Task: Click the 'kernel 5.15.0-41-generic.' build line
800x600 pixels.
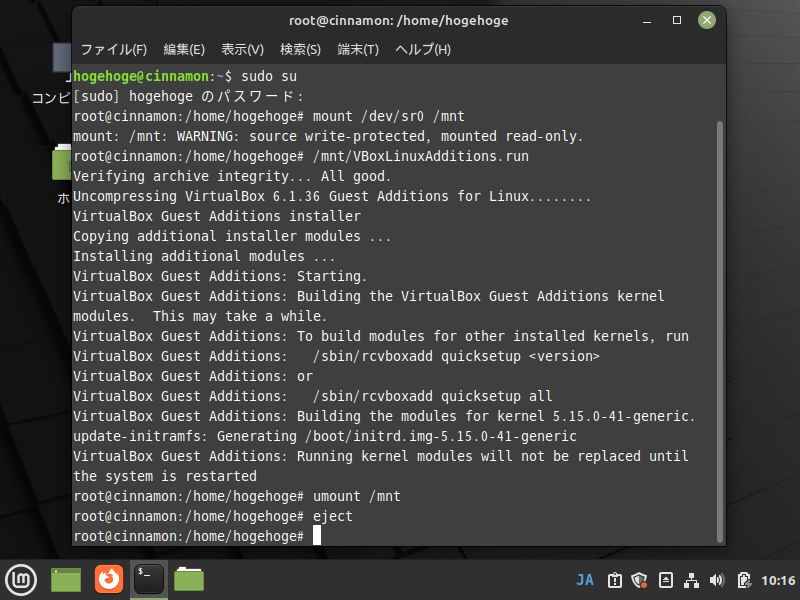Action: coord(384,416)
